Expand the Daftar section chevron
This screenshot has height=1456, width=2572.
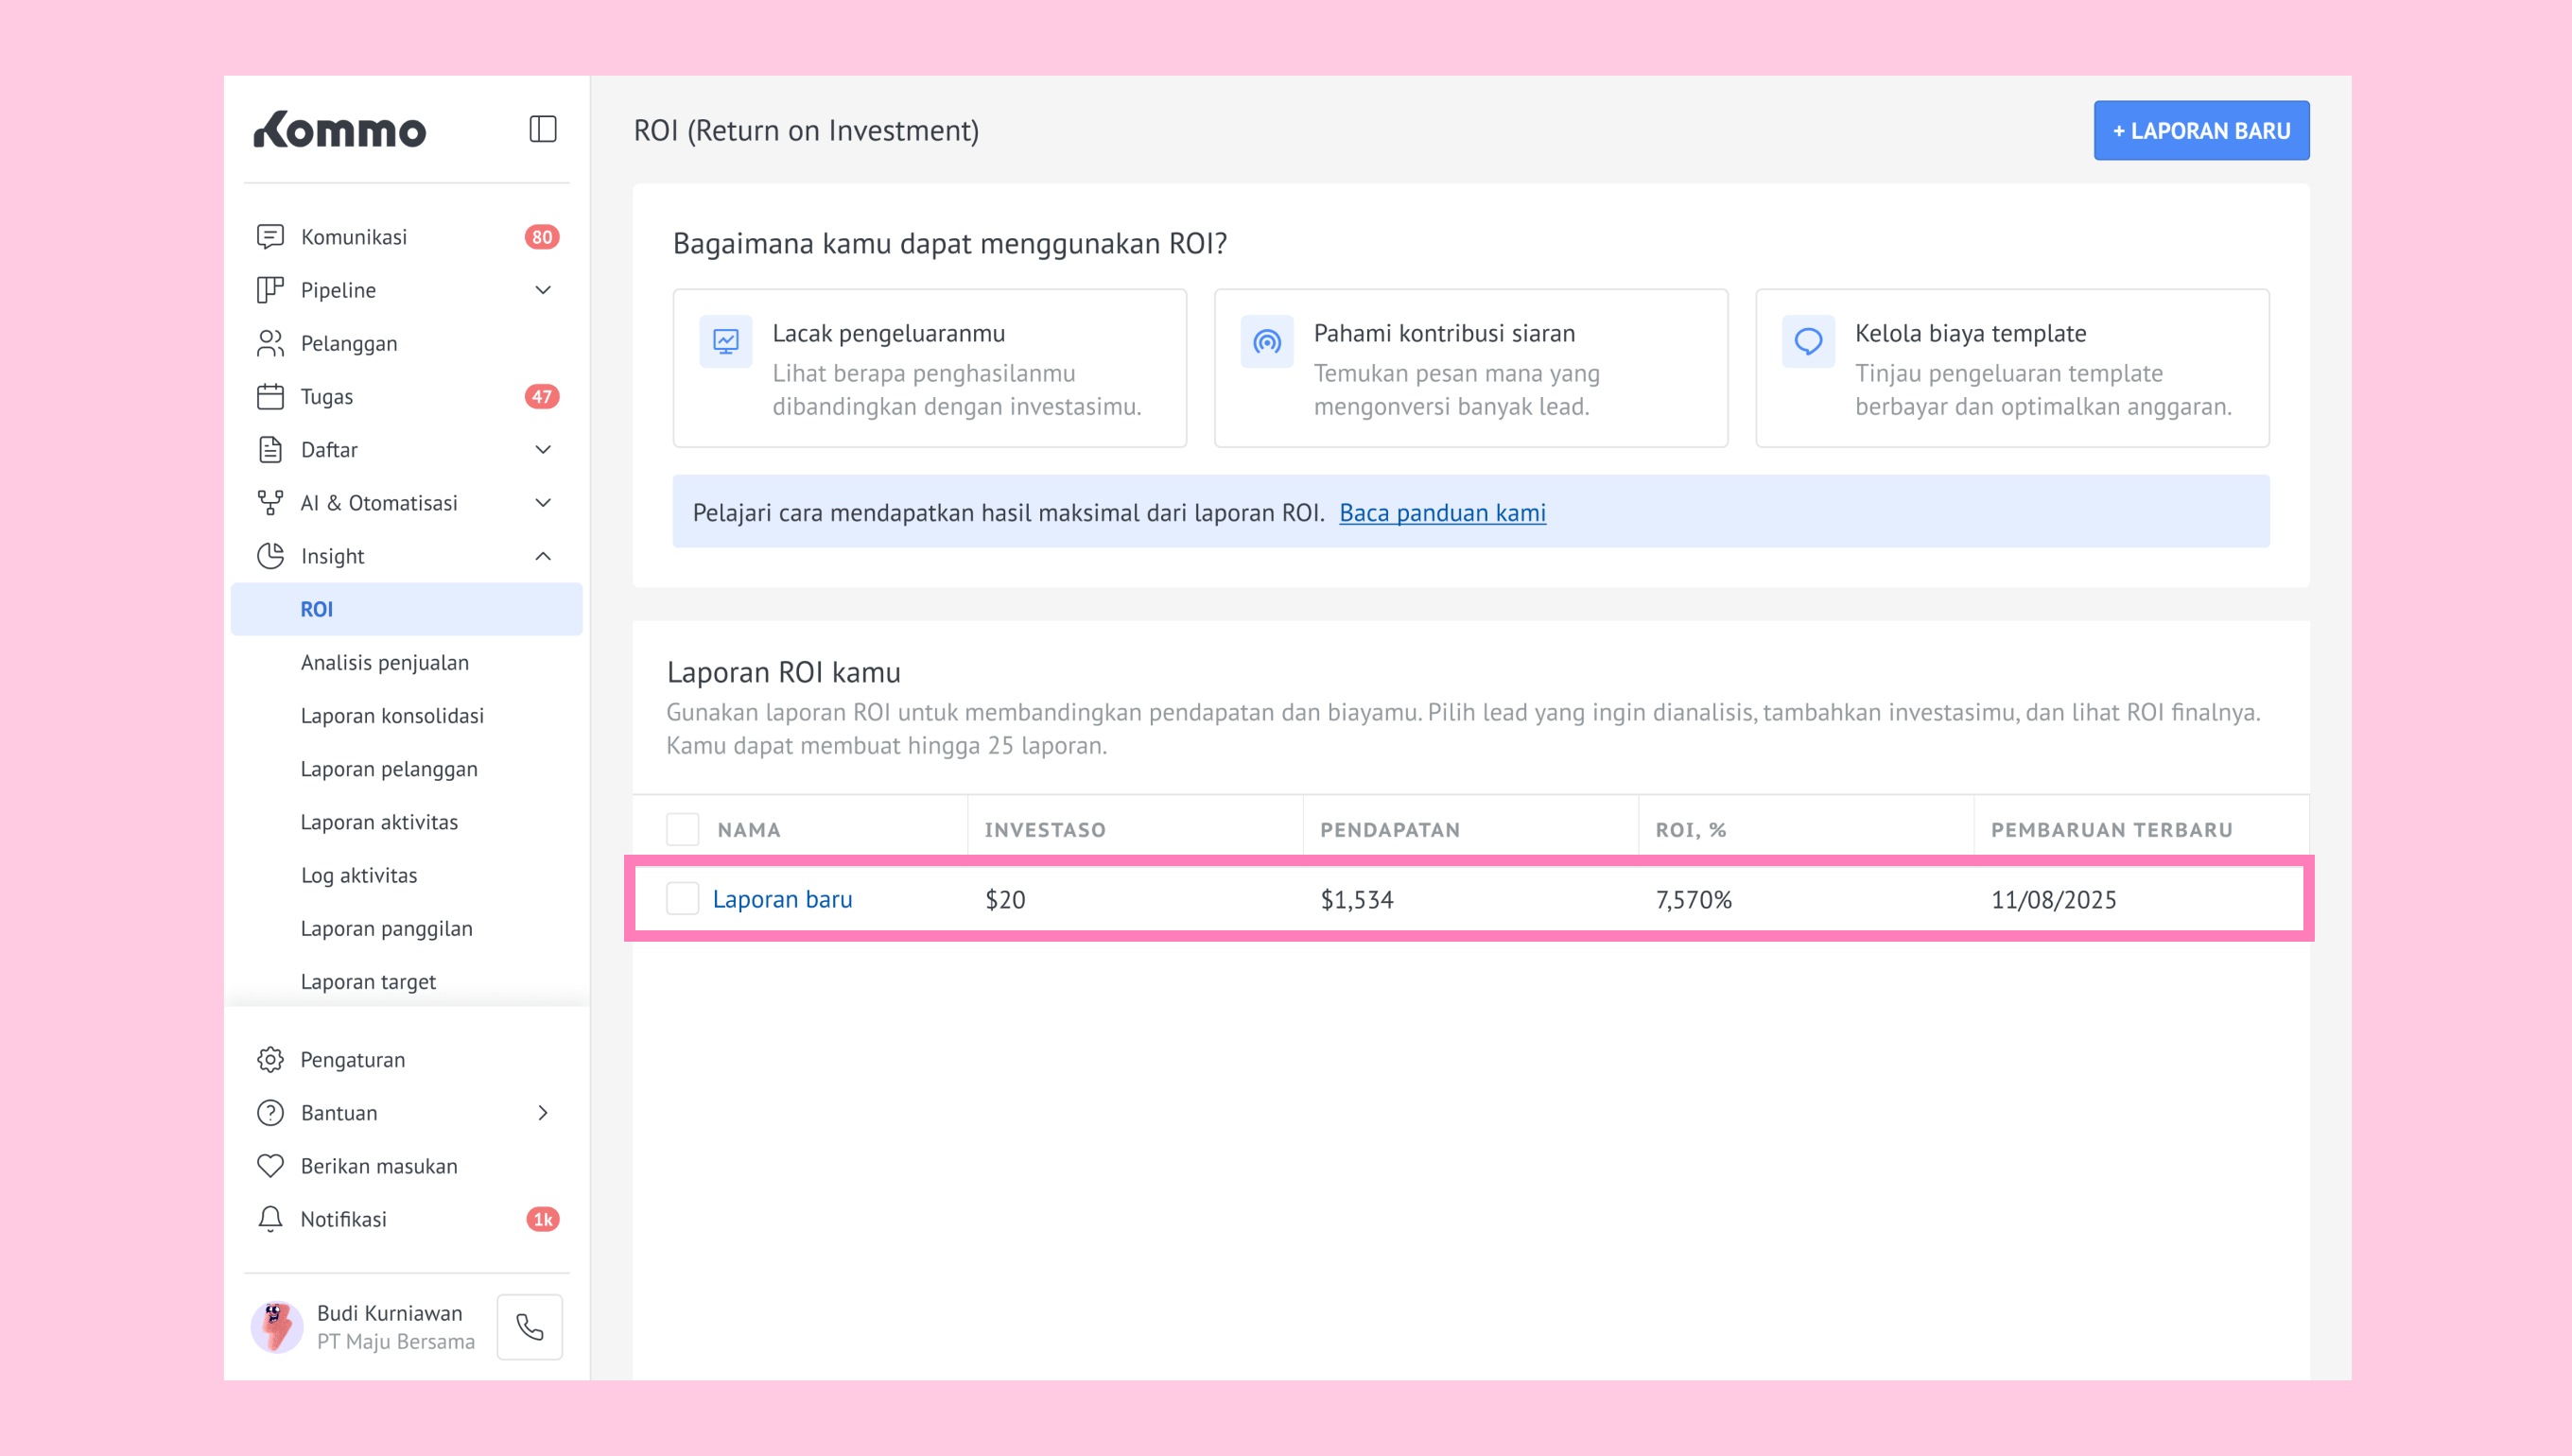tap(543, 450)
